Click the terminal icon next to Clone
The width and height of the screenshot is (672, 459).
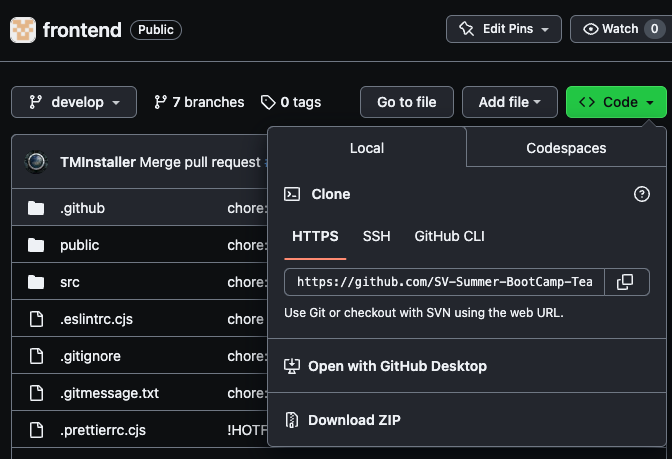point(292,194)
